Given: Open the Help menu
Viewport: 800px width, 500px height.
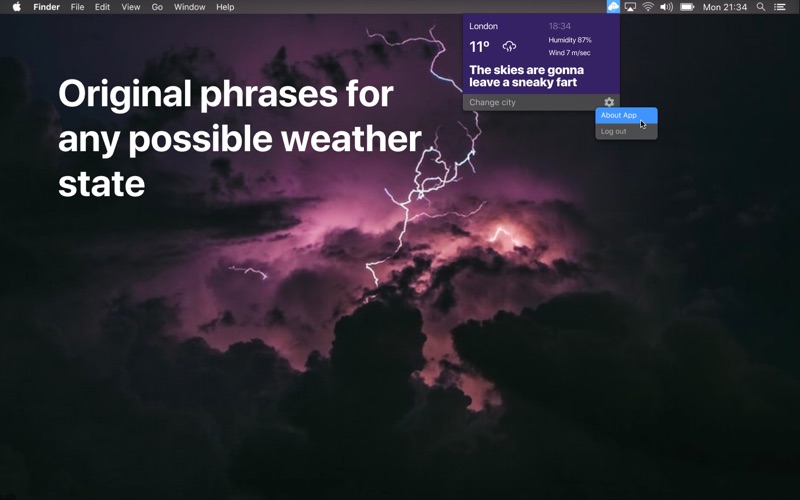Looking at the screenshot, I should pyautogui.click(x=225, y=7).
